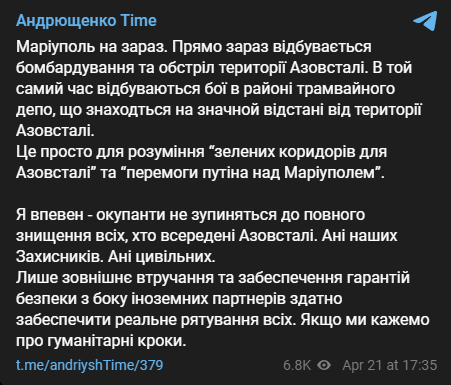451x385 pixels.
Task: Click the line starting "знищення всіх, хто"
Action: pos(207,236)
